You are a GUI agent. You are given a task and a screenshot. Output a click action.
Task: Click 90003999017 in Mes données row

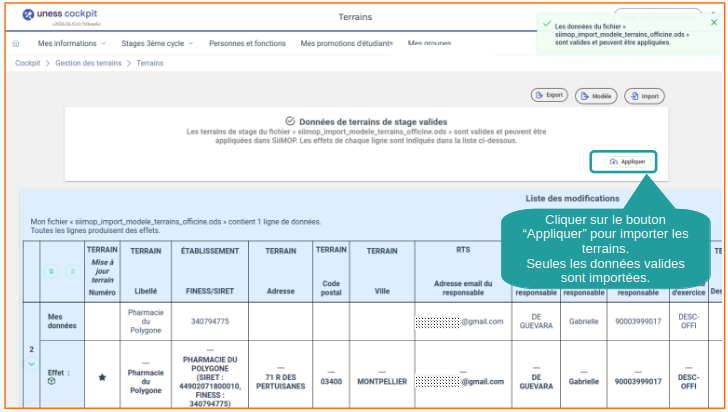(638, 321)
